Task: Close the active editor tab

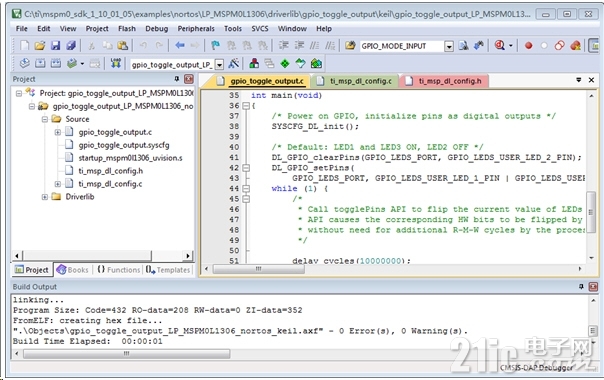Action: tap(591, 80)
